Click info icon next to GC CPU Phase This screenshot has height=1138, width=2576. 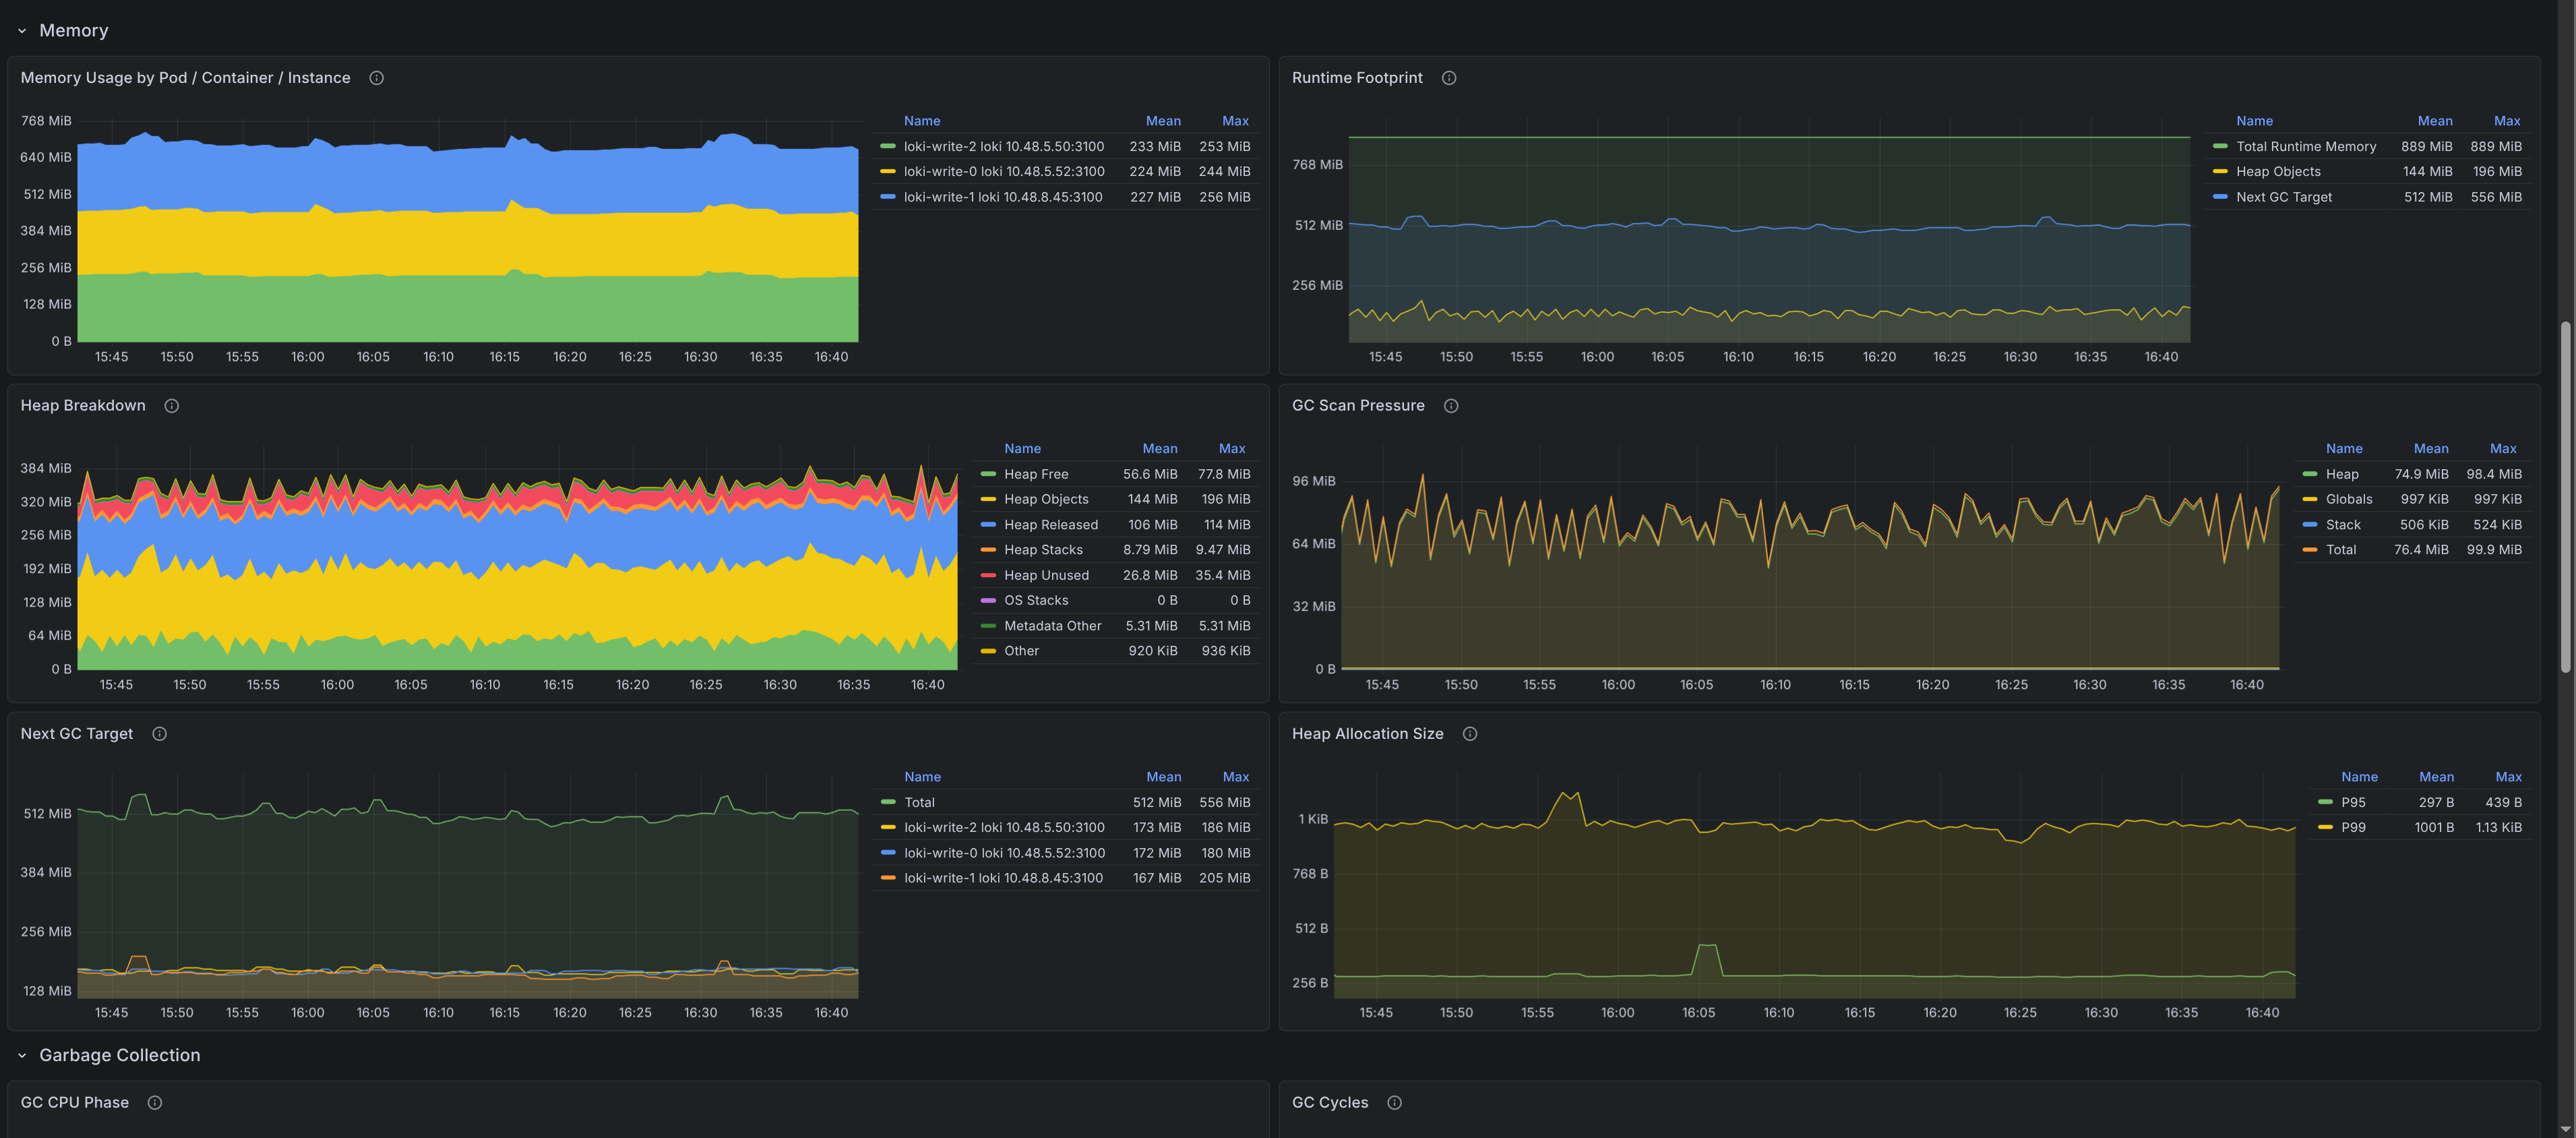154,1103
